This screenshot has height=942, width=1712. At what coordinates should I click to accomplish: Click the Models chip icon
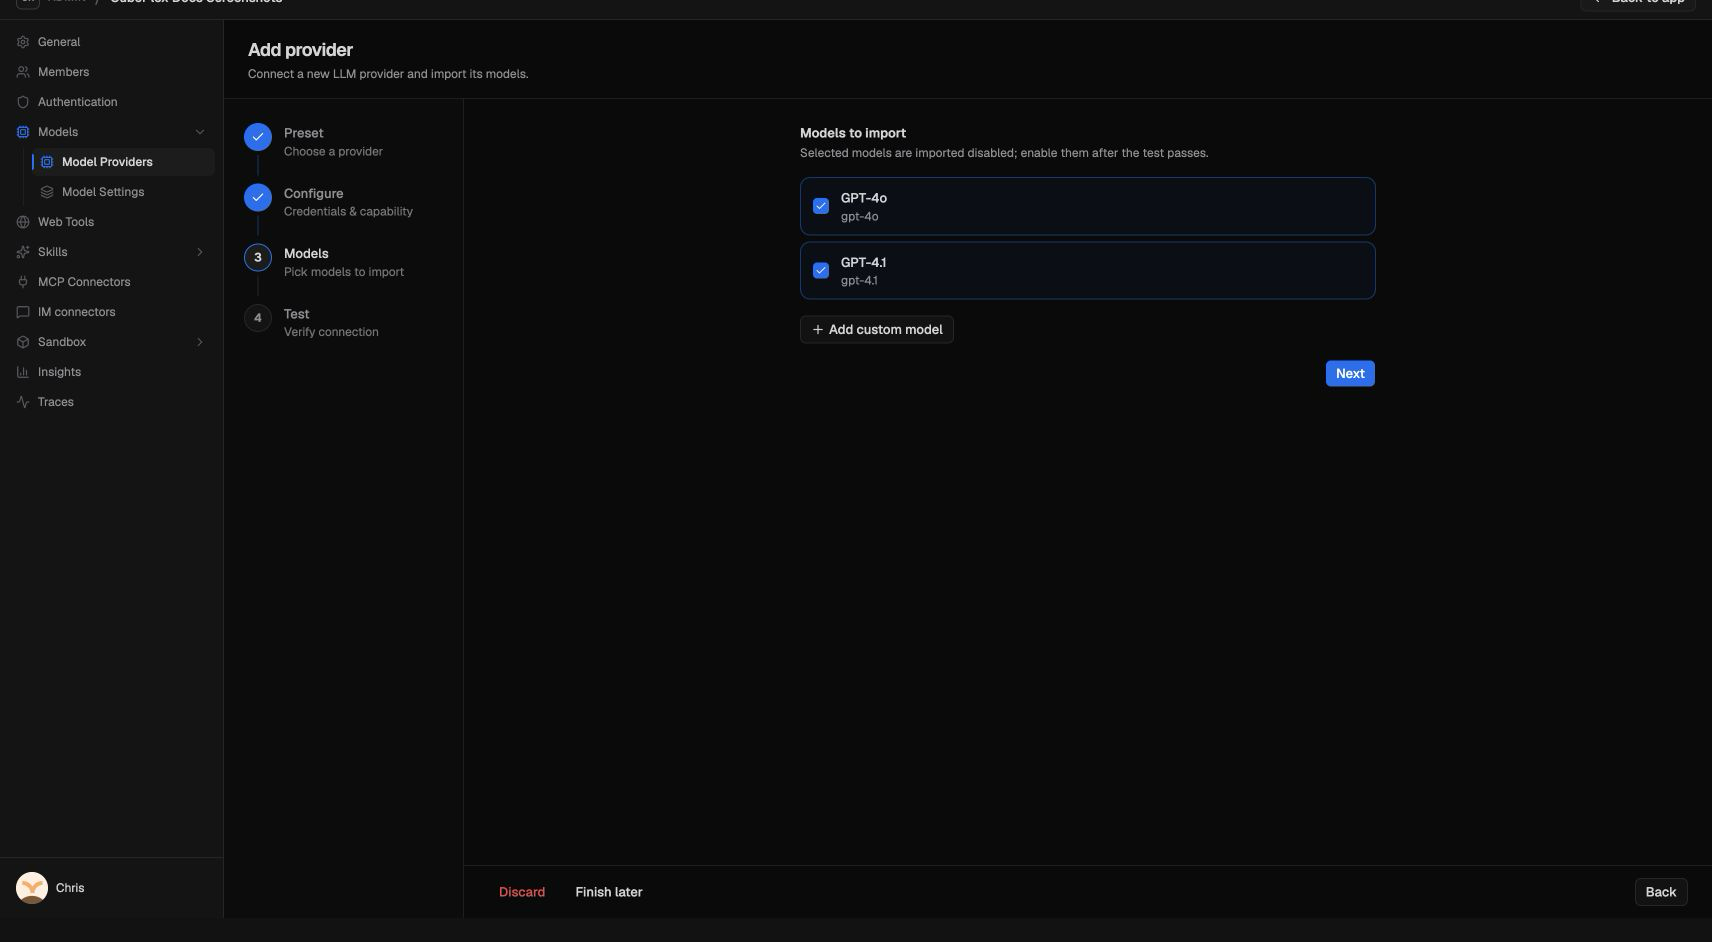[23, 132]
